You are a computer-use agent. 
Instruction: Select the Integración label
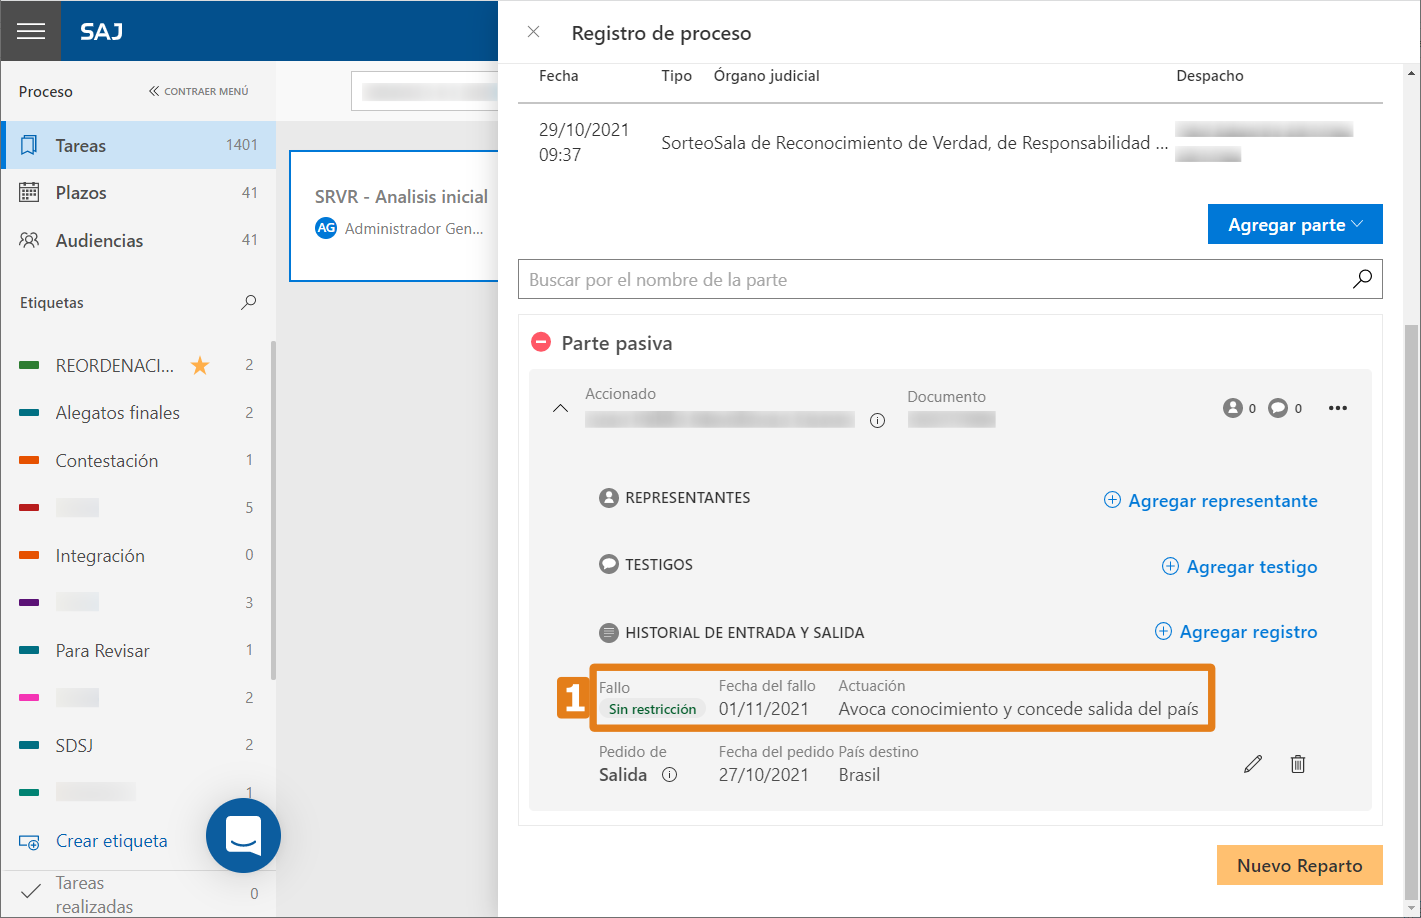tap(100, 556)
